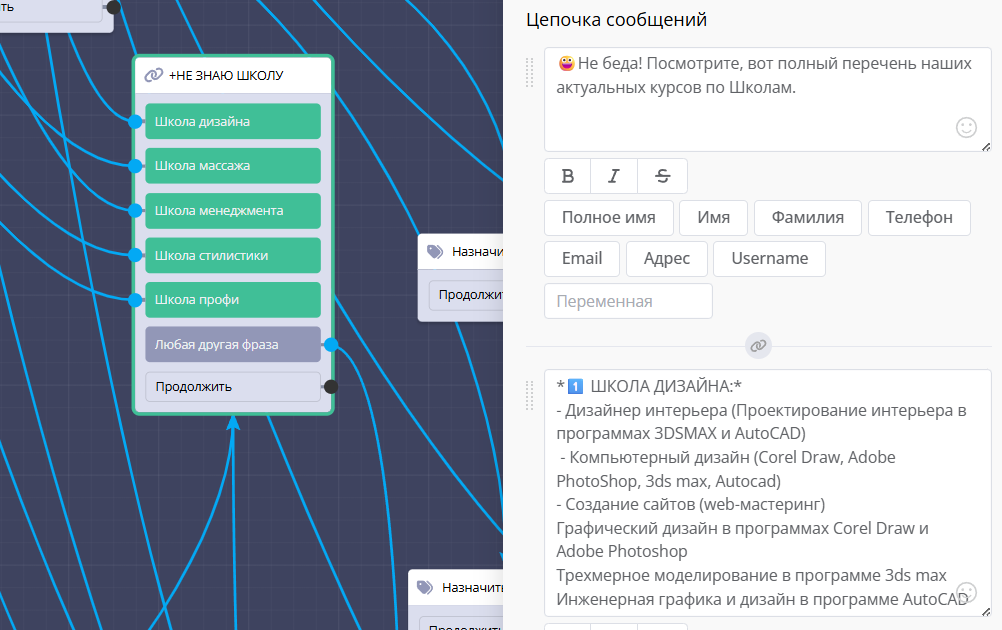Click the Переменная input field
This screenshot has height=630, width=1002.
628,301
